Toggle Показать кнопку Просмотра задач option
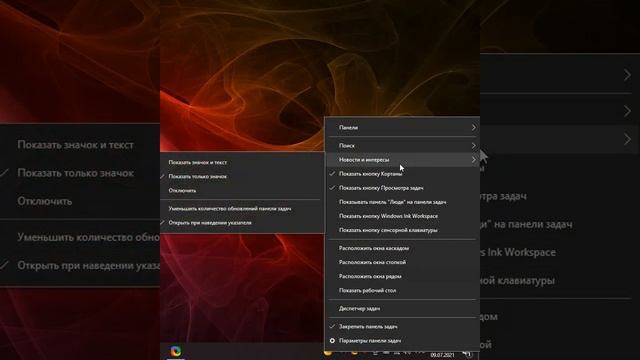The height and width of the screenshot is (360, 640). click(402, 188)
